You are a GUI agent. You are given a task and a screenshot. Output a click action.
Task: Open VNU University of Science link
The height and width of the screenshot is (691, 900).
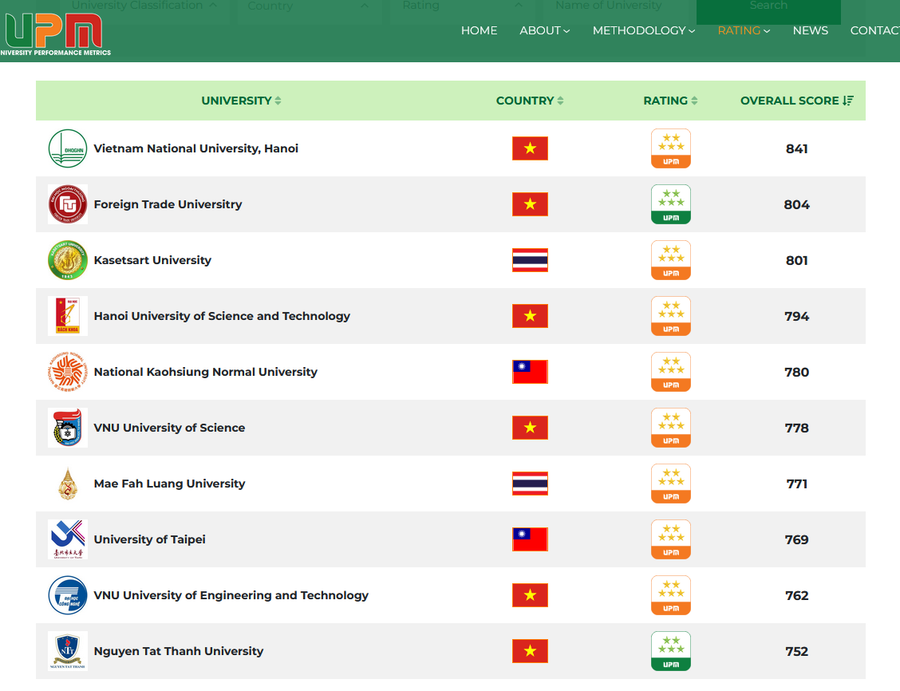point(169,428)
